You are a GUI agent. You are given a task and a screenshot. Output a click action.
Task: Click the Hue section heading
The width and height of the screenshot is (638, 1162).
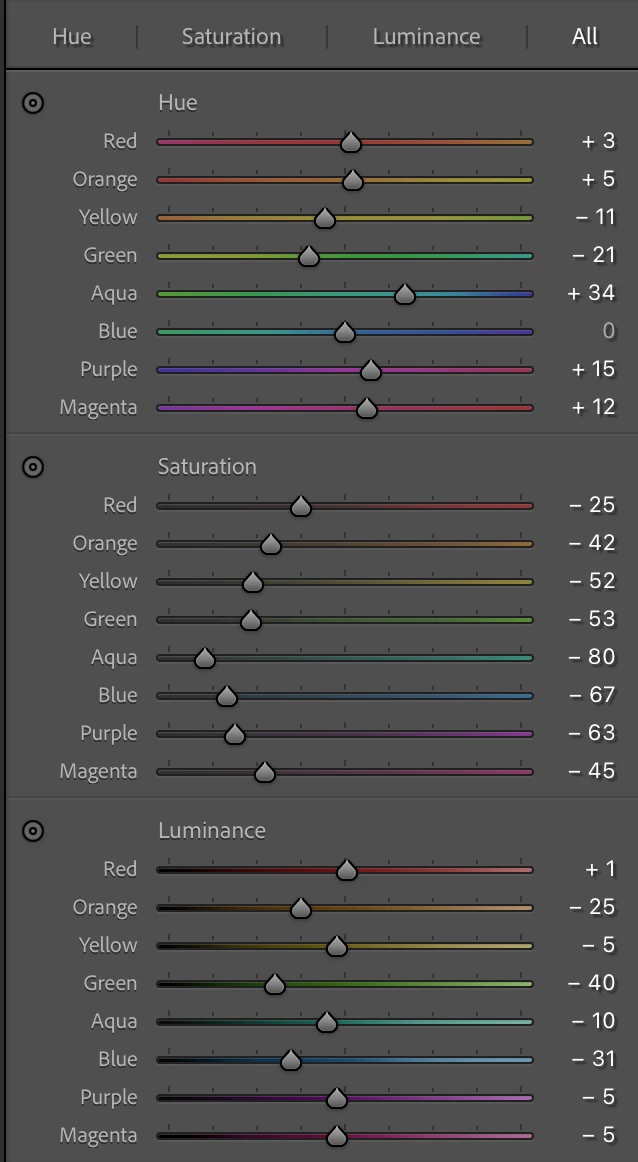(177, 103)
